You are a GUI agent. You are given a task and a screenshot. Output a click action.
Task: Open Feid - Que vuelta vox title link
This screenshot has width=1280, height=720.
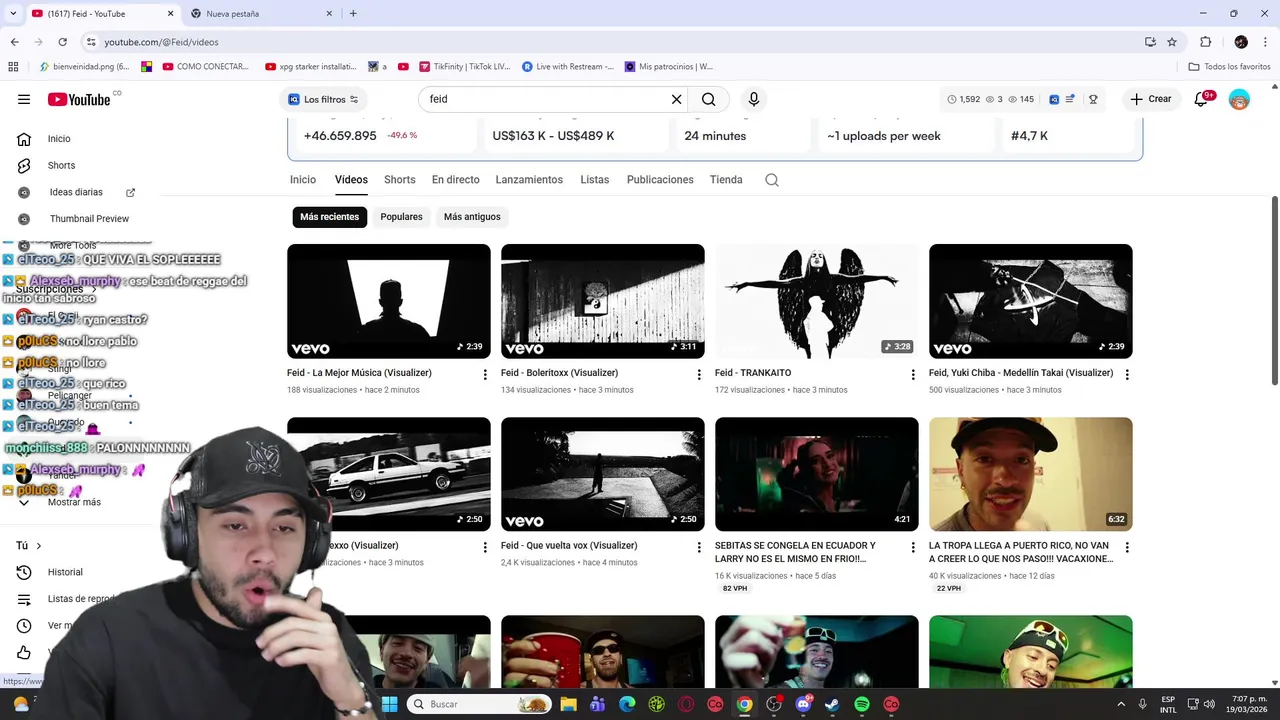point(569,546)
